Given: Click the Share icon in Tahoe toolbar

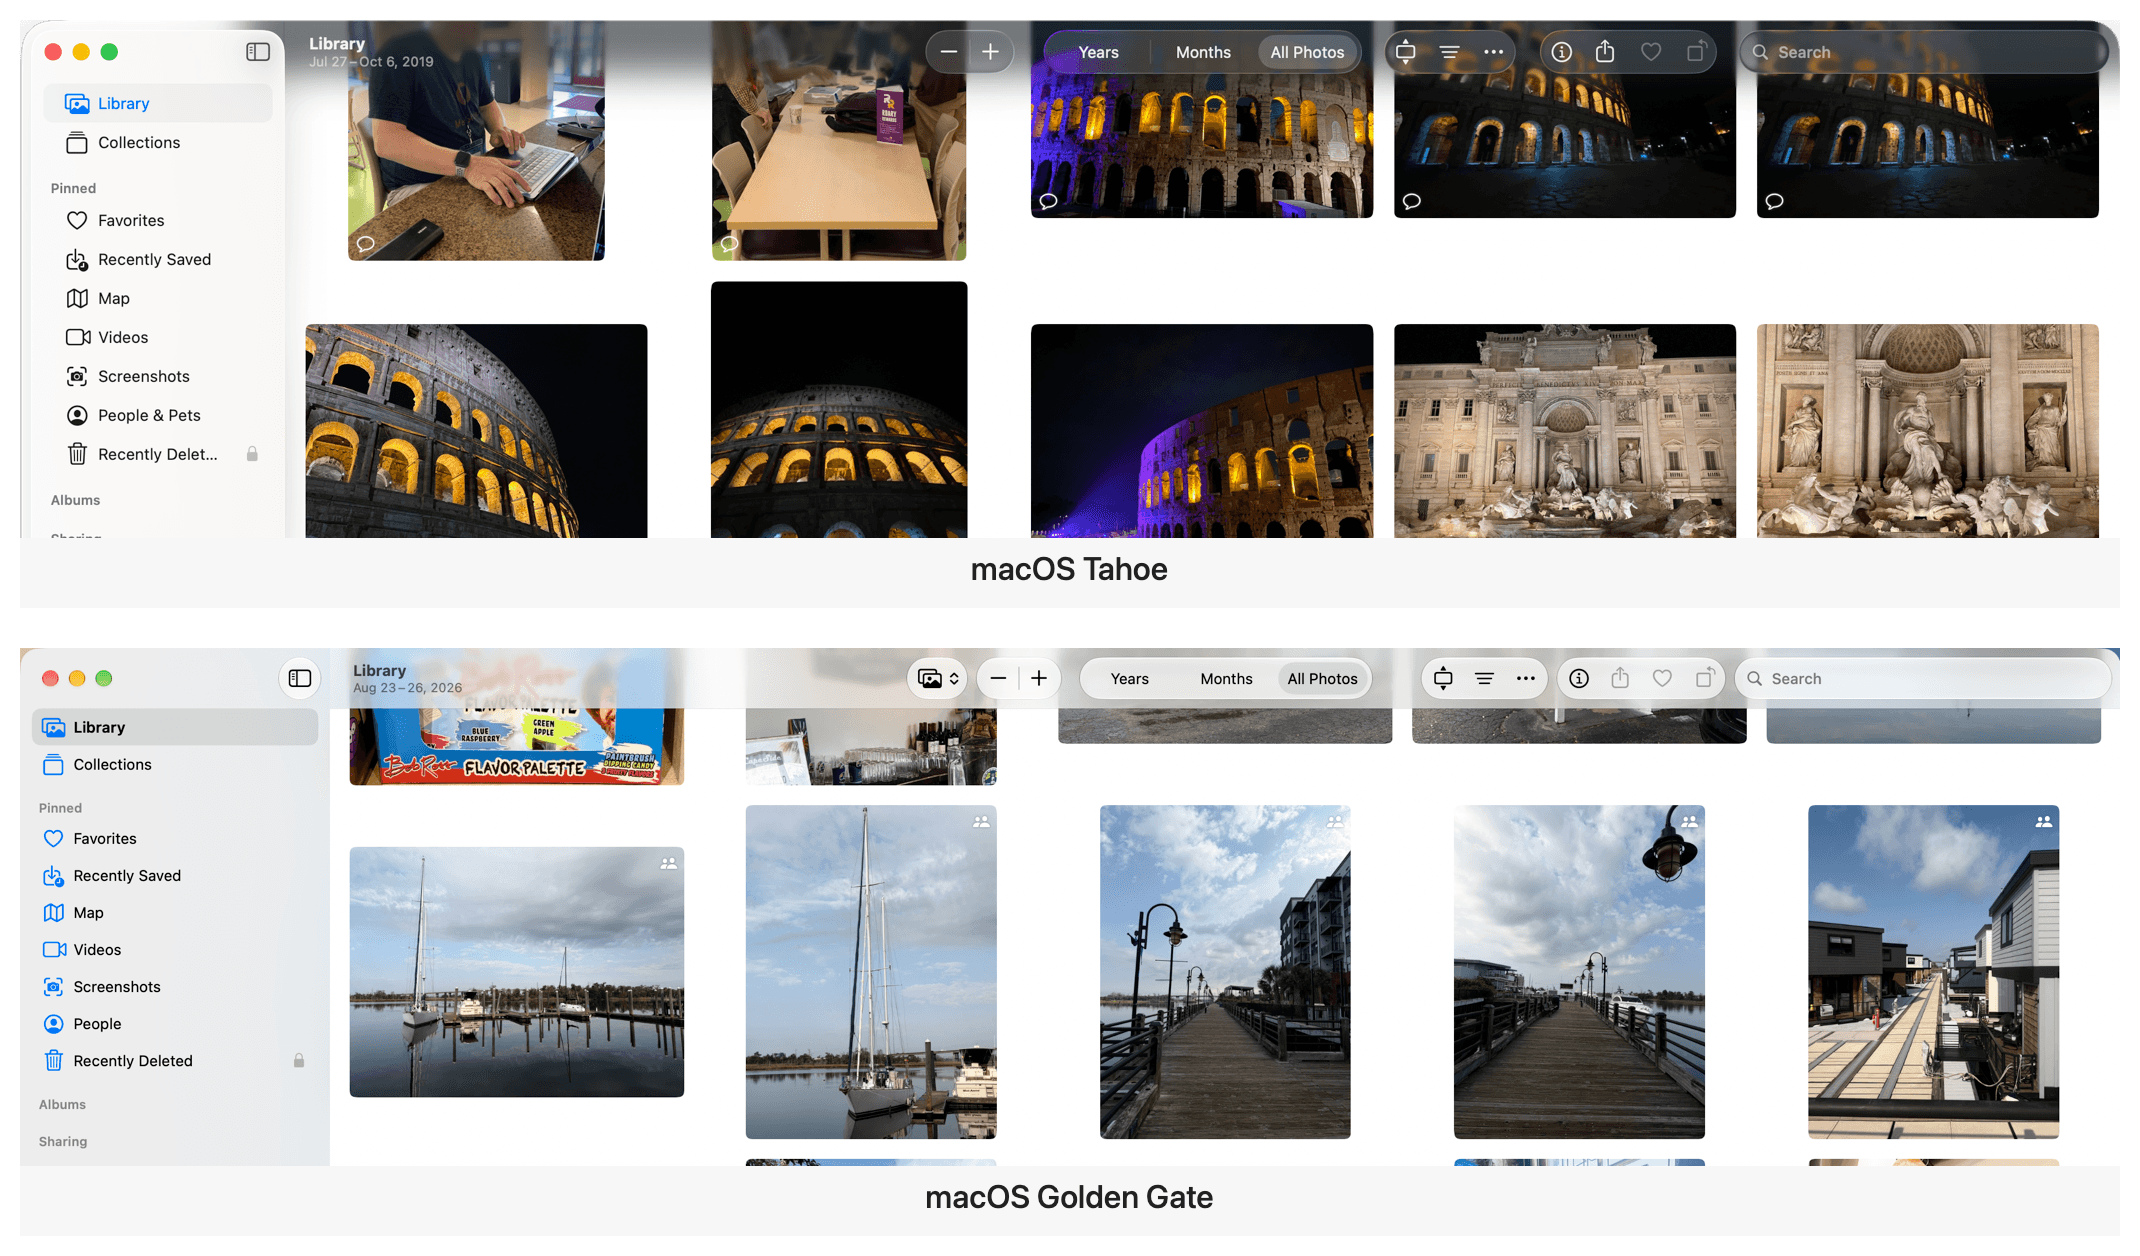Looking at the screenshot, I should tap(1605, 51).
